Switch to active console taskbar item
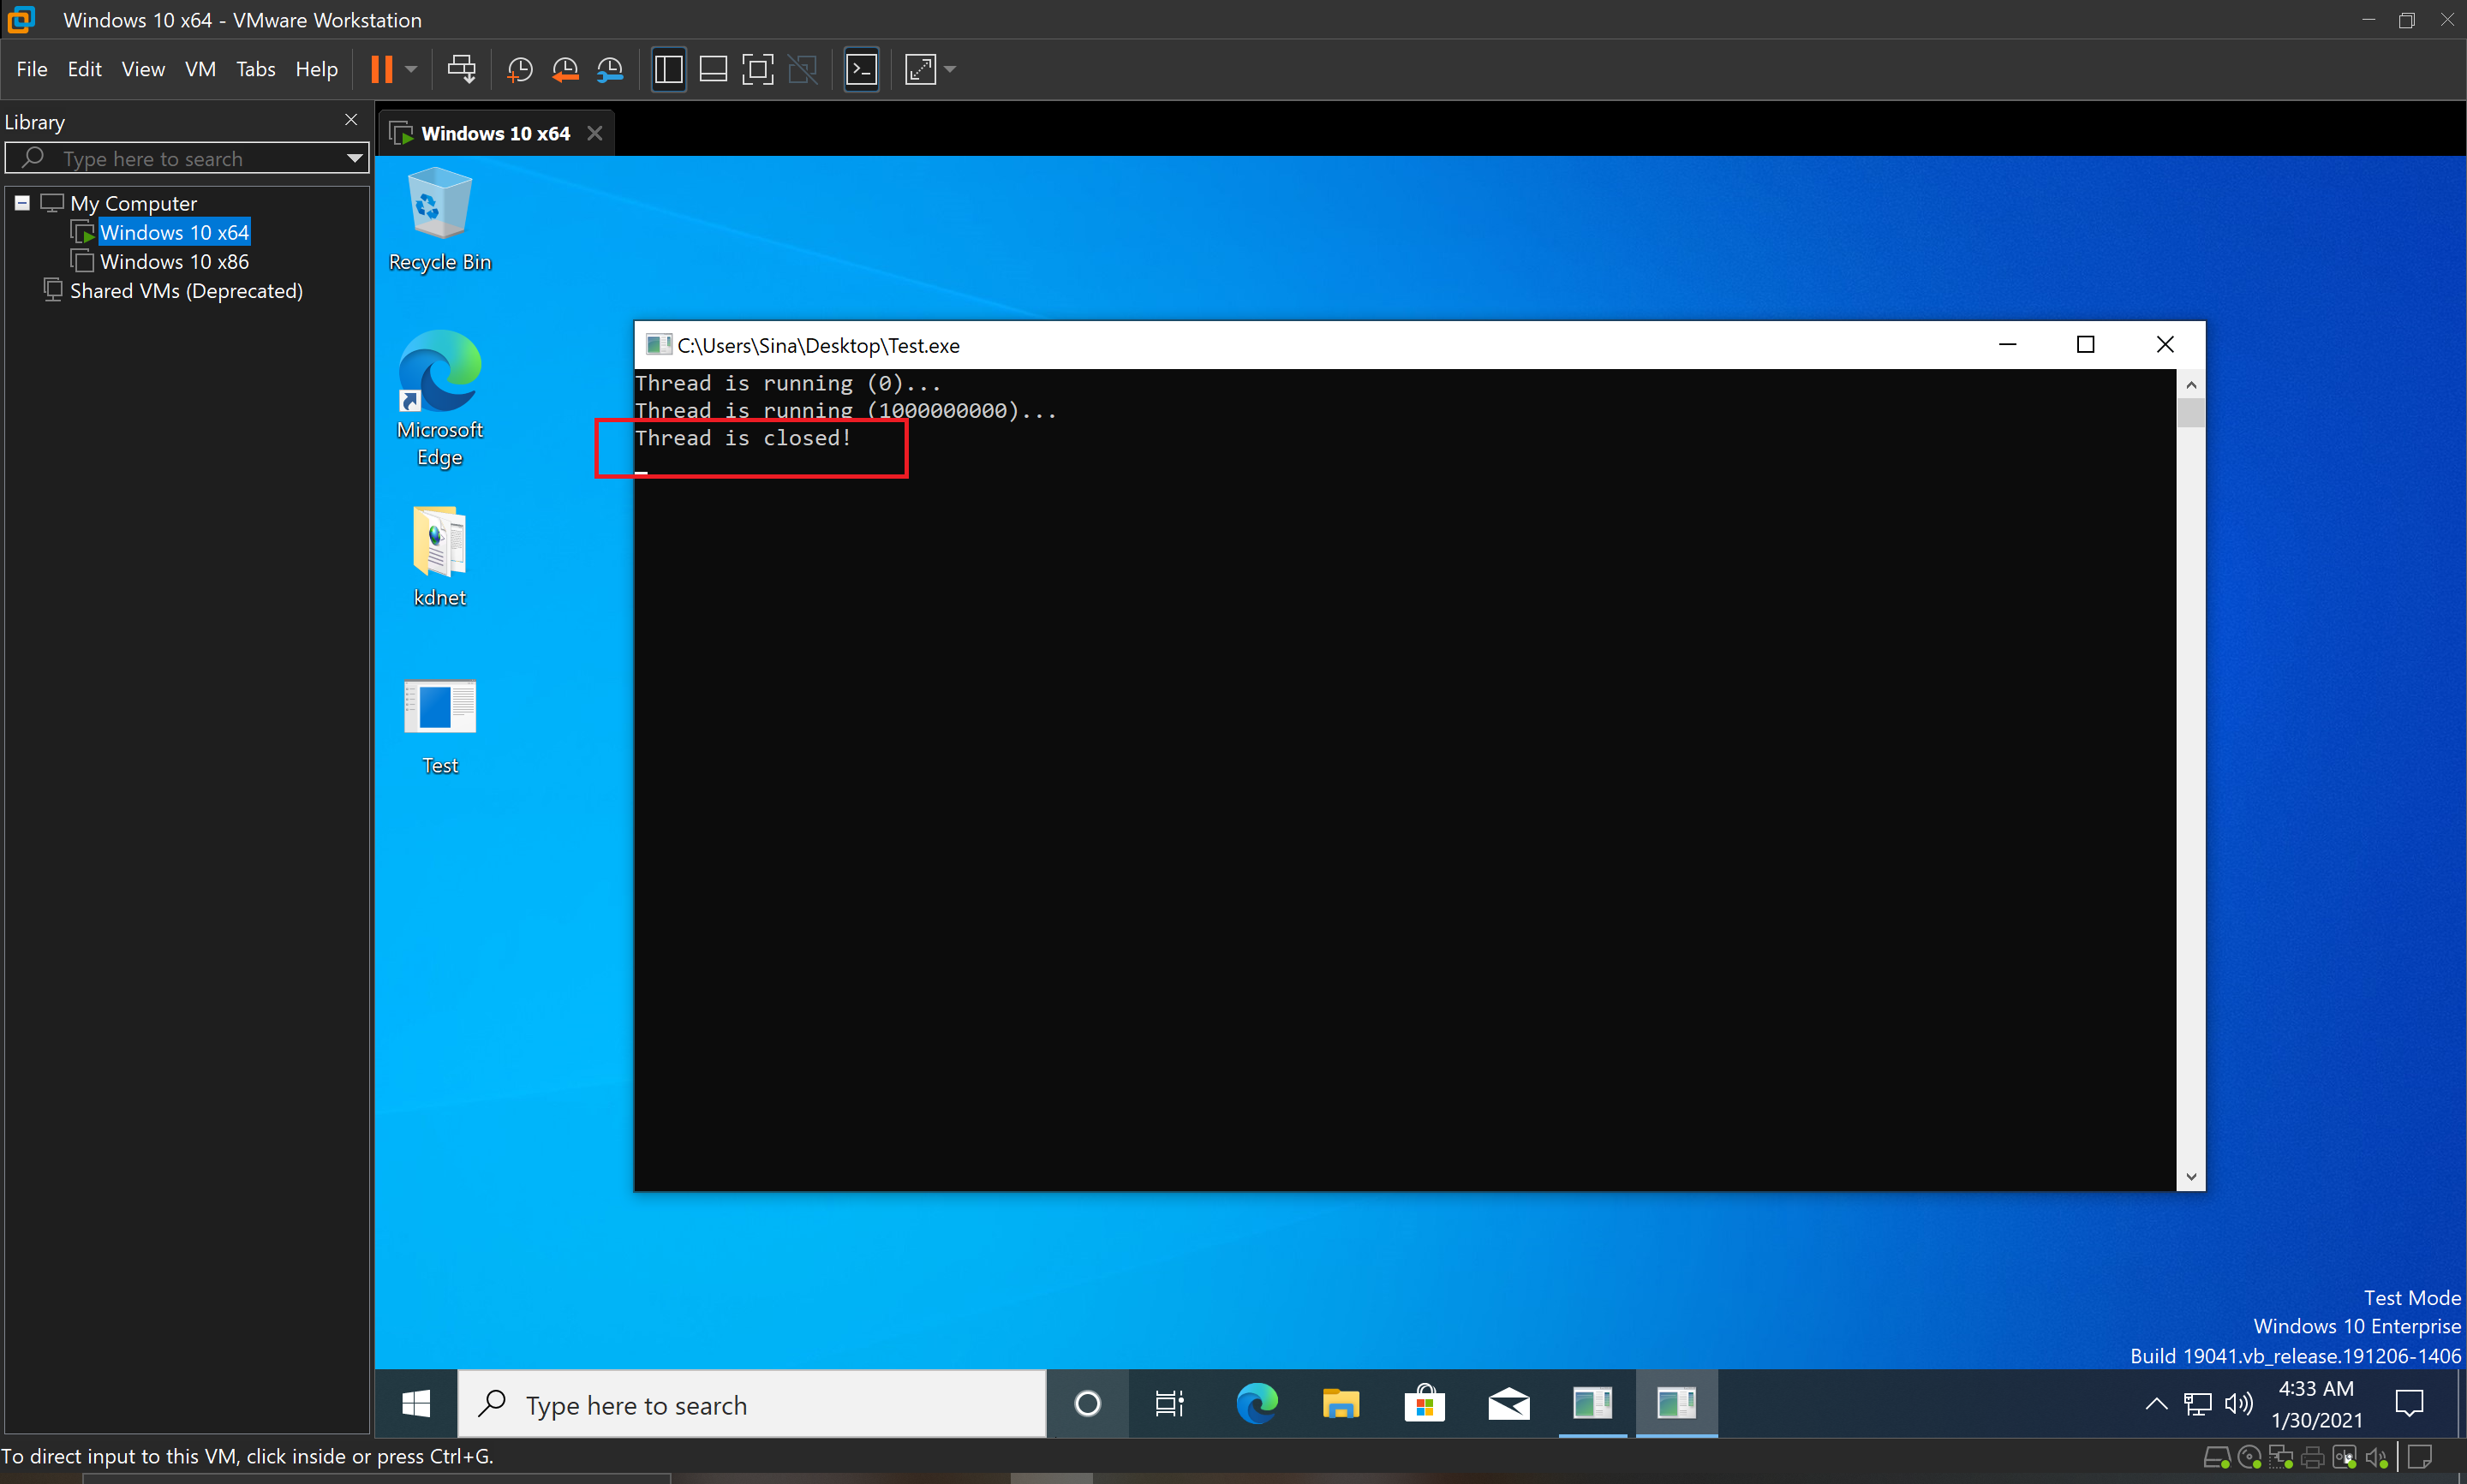The image size is (2467, 1484). click(x=1676, y=1404)
